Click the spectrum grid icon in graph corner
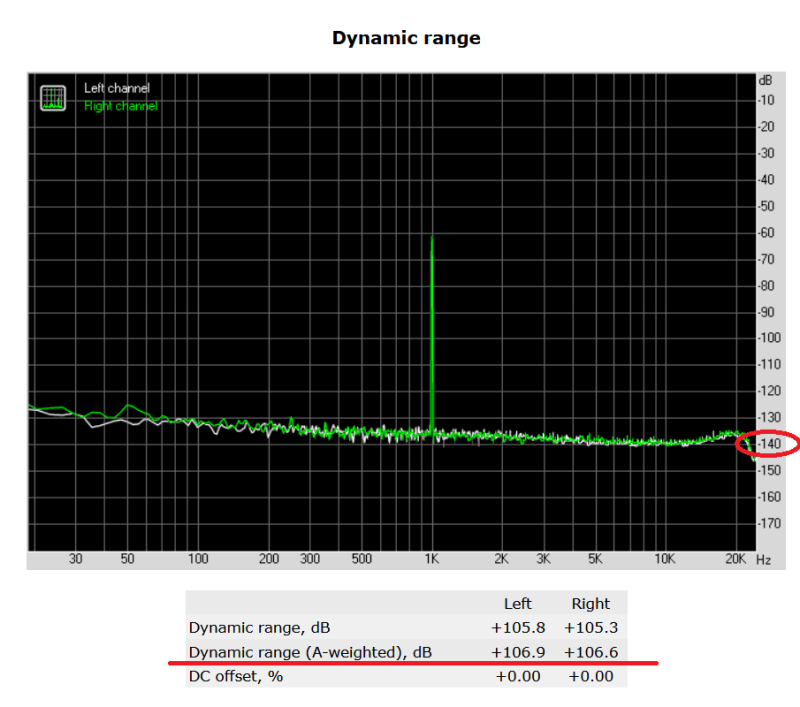Screen dimensions: 800x707 (52, 97)
